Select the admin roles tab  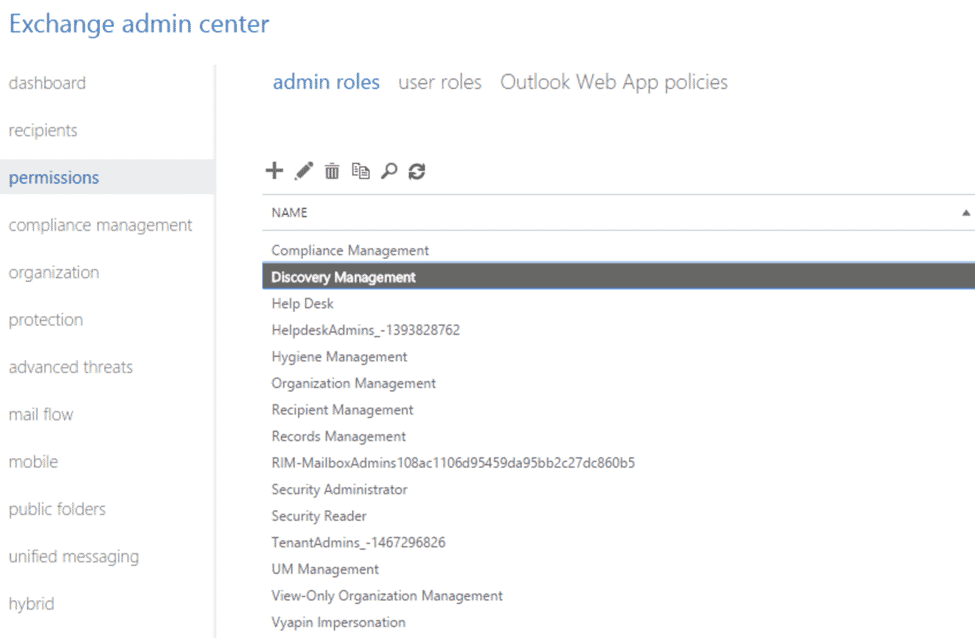(326, 82)
